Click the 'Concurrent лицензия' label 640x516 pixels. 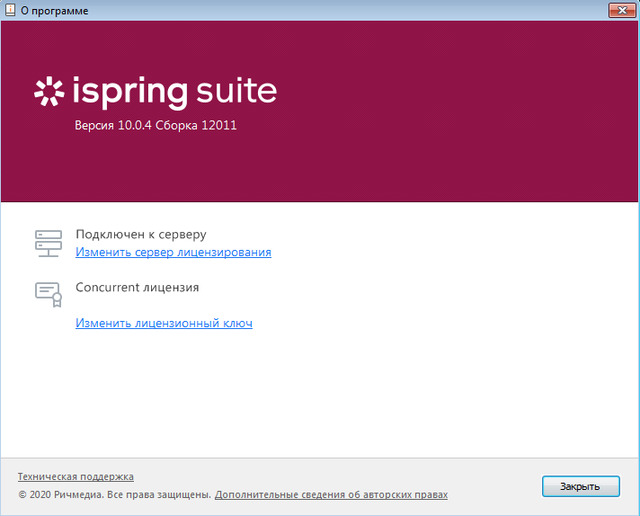click(x=137, y=287)
